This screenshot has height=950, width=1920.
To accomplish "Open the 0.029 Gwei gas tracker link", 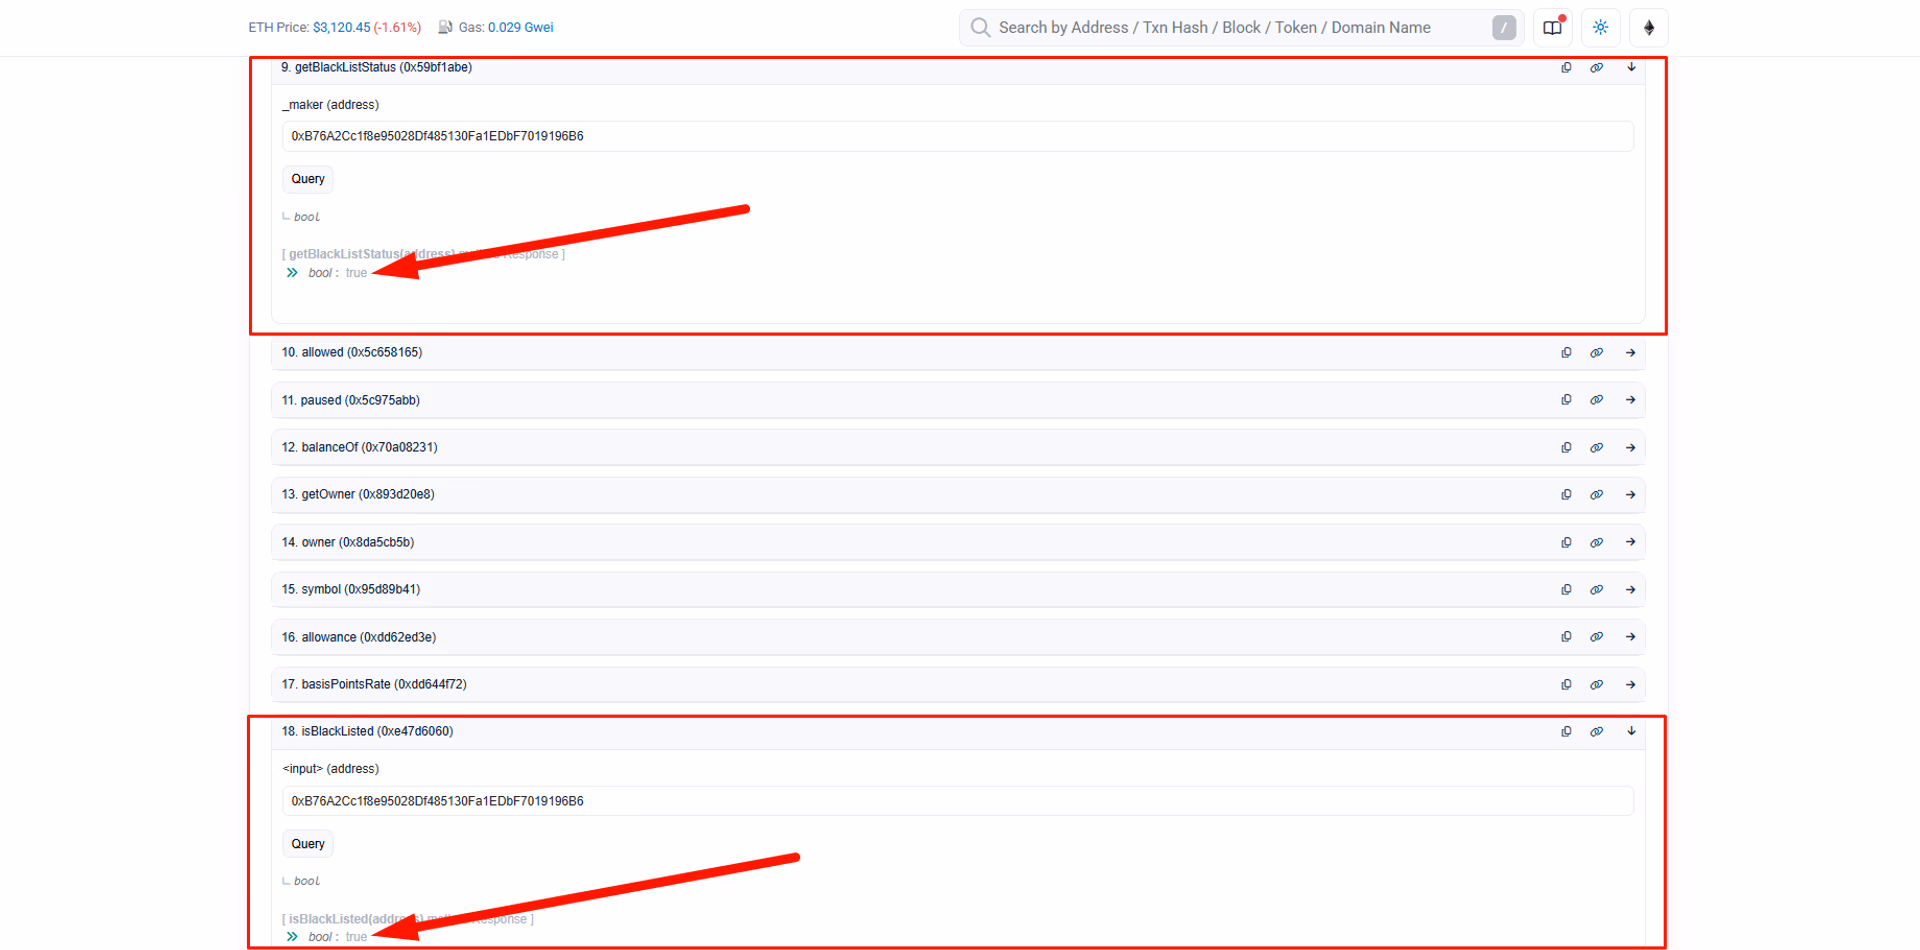I will [520, 28].
